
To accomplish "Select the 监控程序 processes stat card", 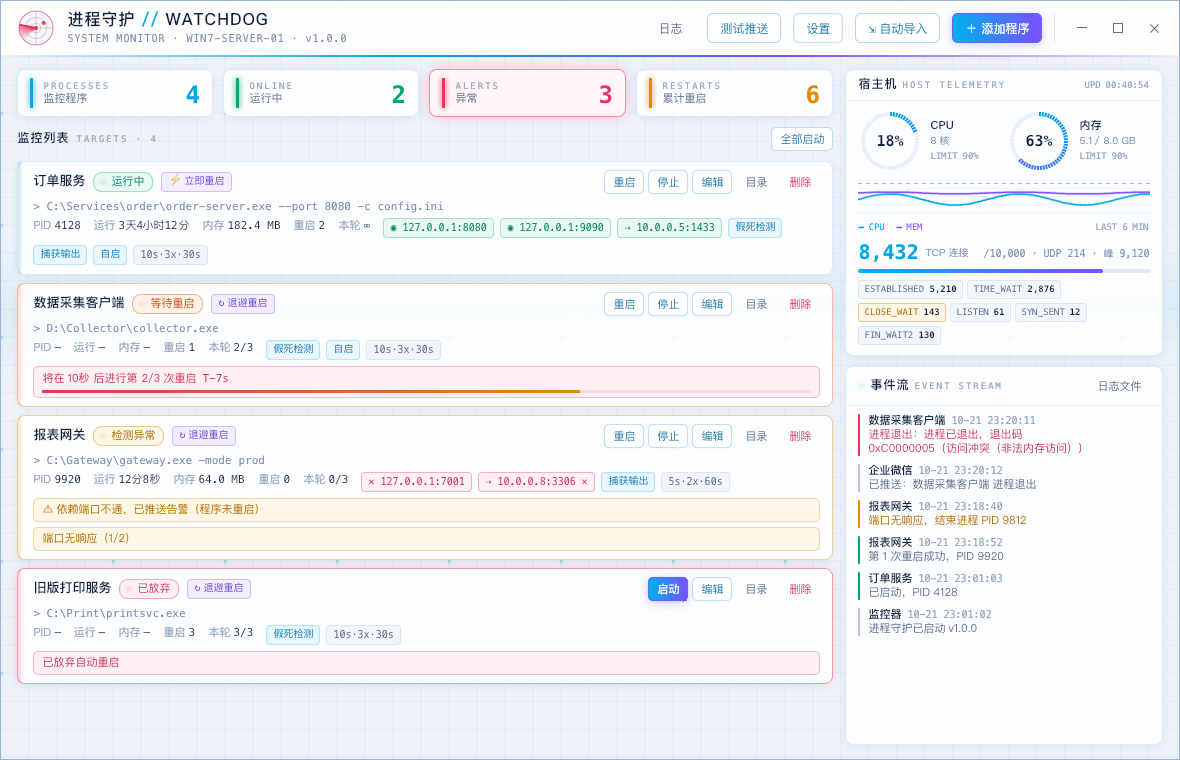I will [116, 93].
